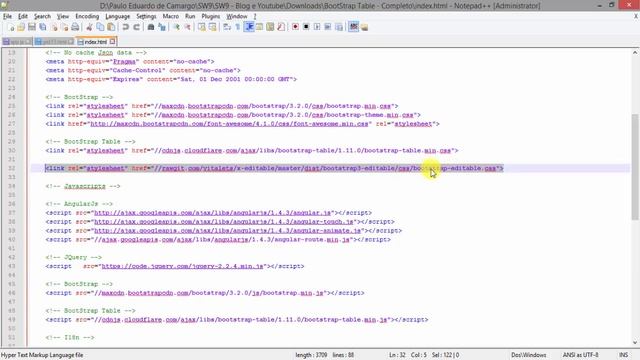Open a file with the Open icon
Screen dimensions: 640x360
21,27
